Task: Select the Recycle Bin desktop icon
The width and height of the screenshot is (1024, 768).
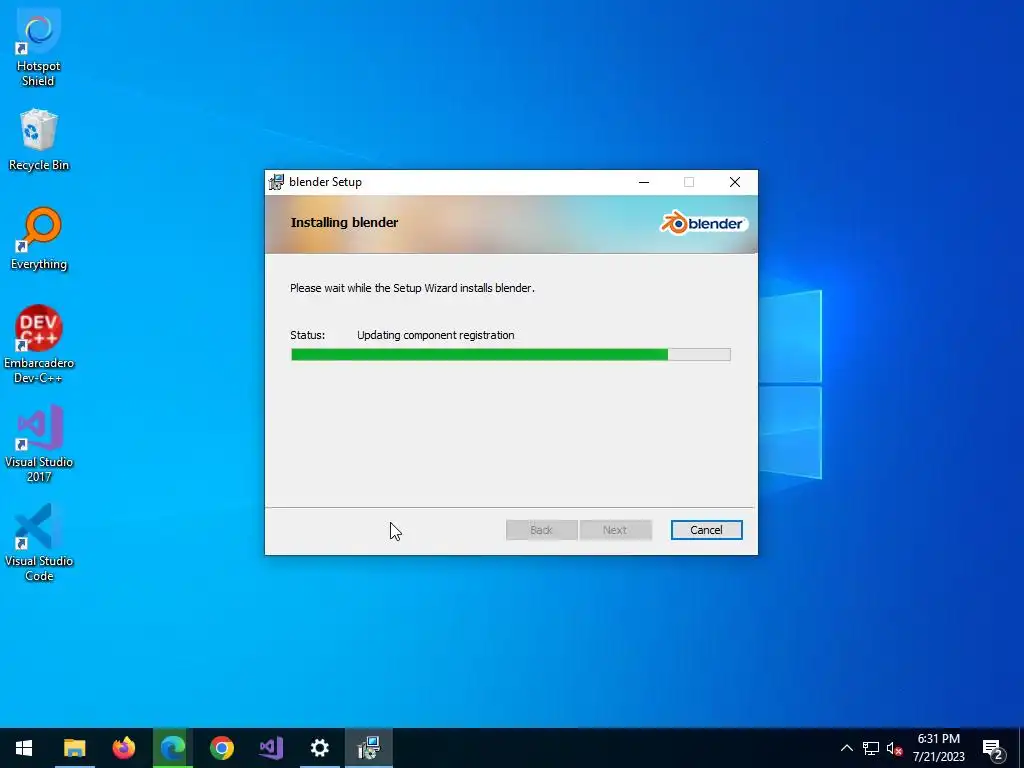Action: point(39,140)
